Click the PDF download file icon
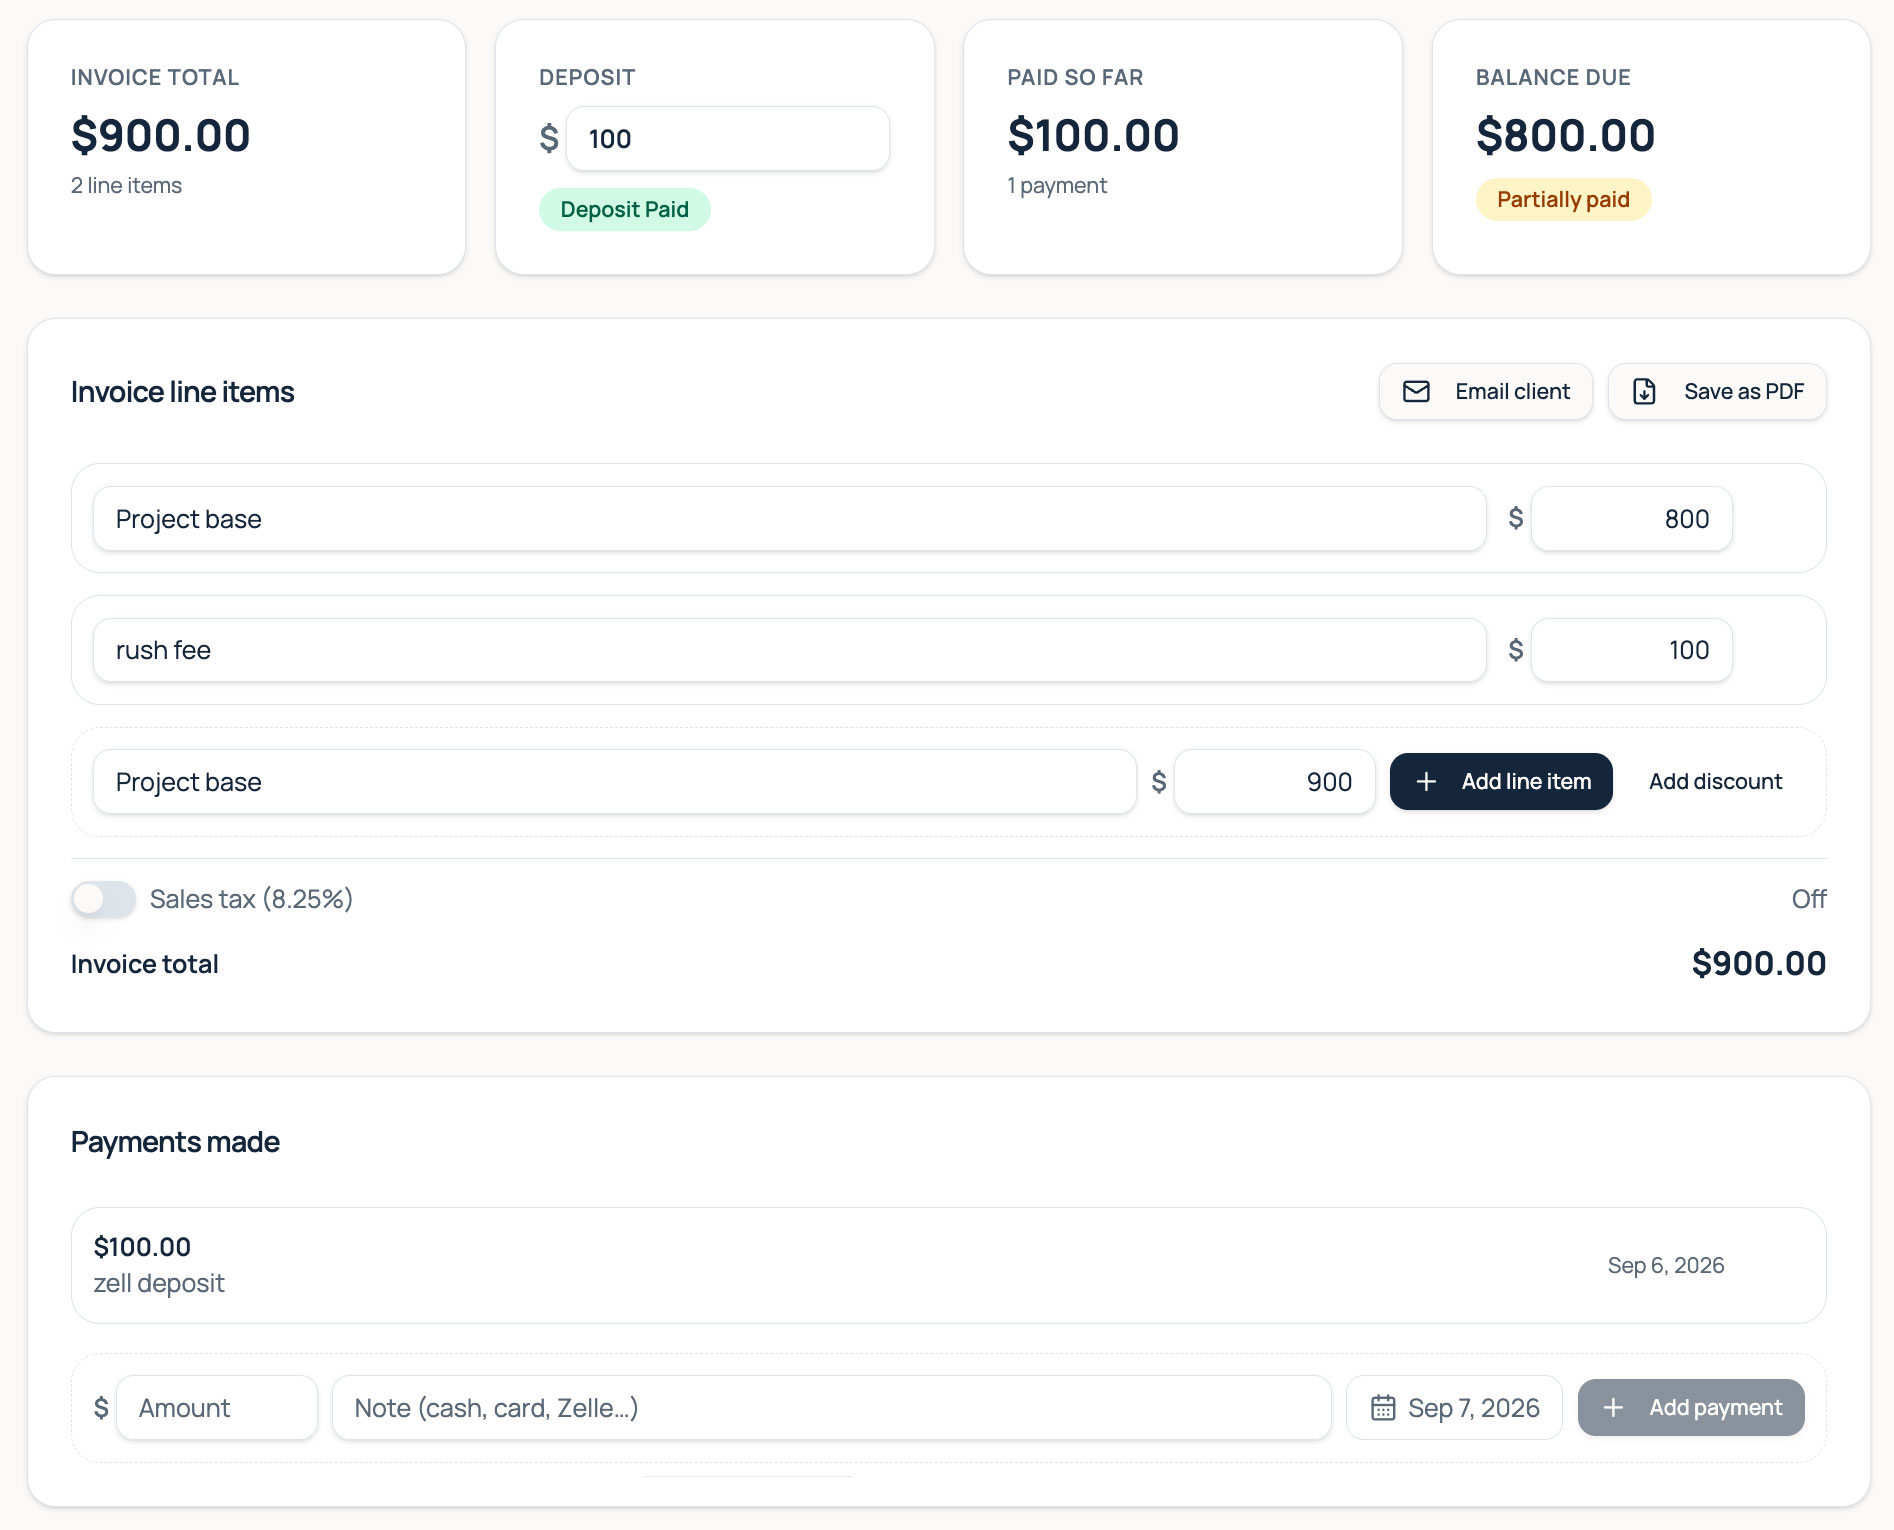 tap(1644, 392)
